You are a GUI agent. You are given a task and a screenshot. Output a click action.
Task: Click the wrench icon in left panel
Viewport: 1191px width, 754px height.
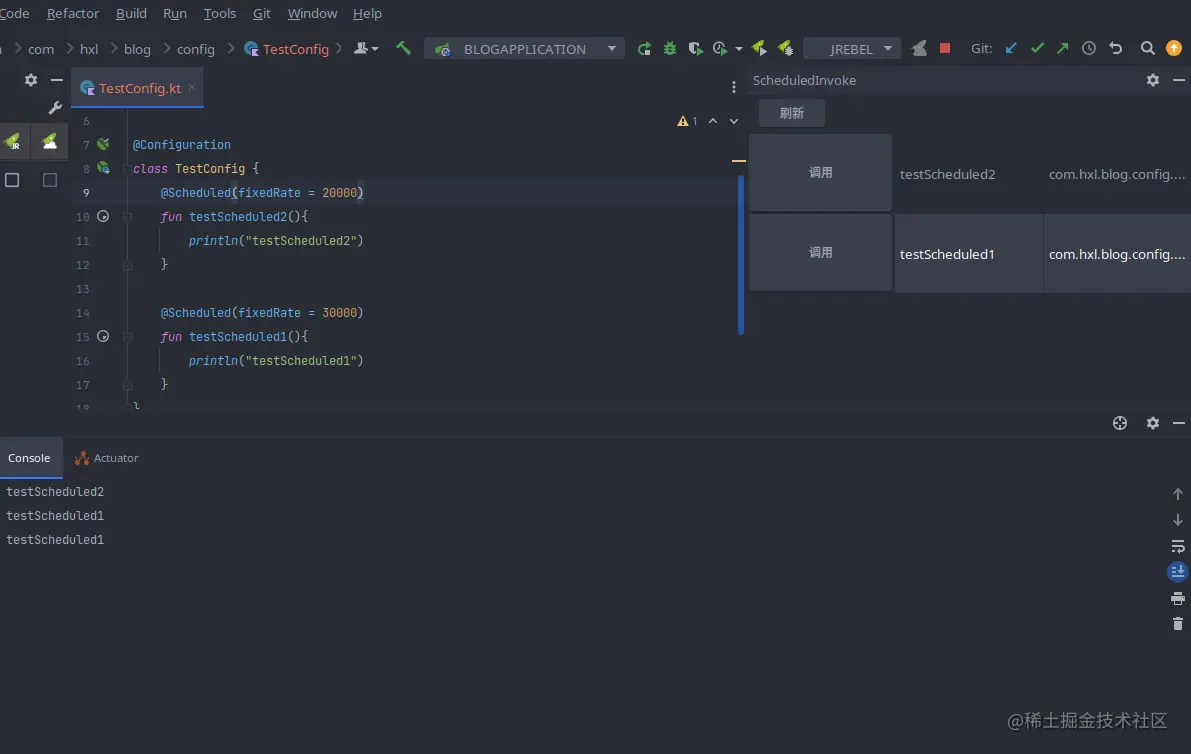coord(55,108)
